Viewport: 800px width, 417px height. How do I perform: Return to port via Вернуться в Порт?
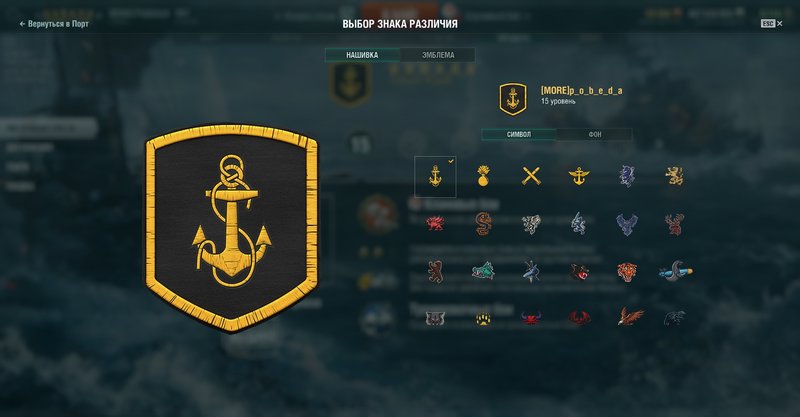[54, 23]
